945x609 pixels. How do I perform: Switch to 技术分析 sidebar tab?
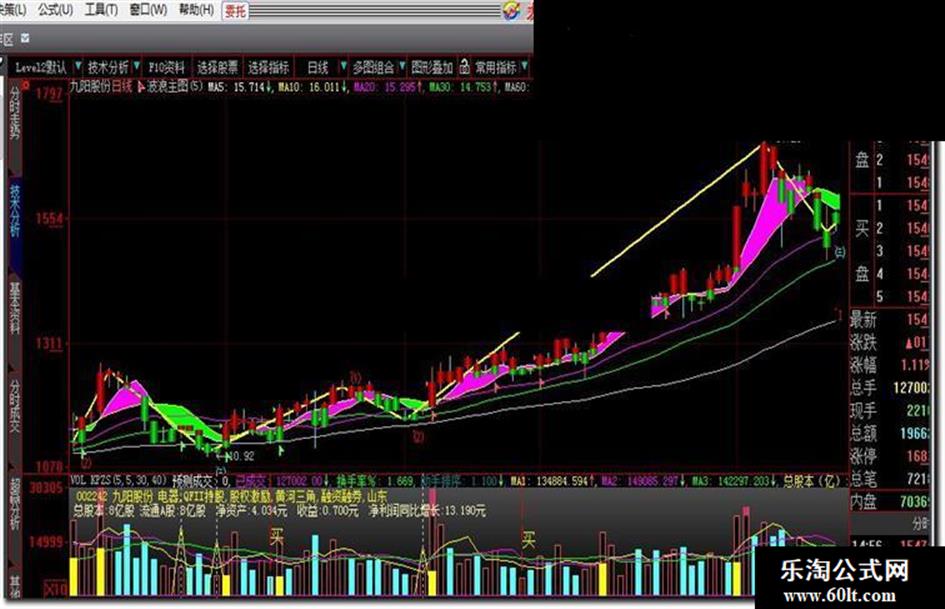14,210
